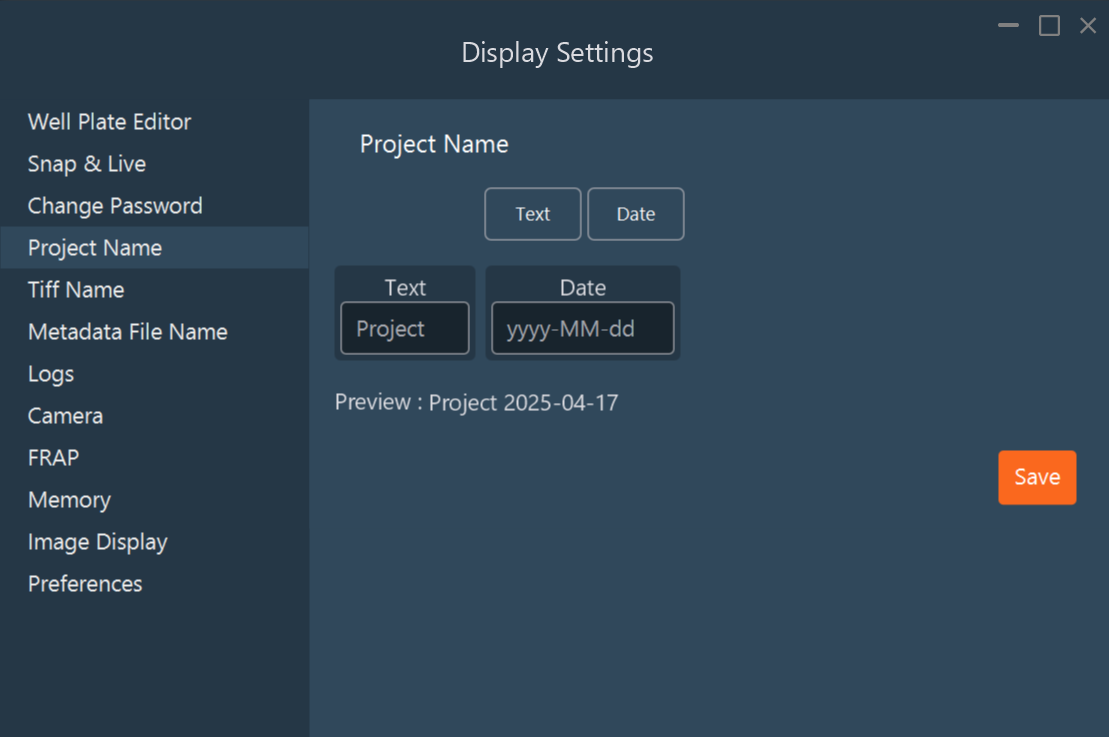Viewport: 1109px width, 737px height.
Task: Save the project name settings
Action: [1037, 477]
